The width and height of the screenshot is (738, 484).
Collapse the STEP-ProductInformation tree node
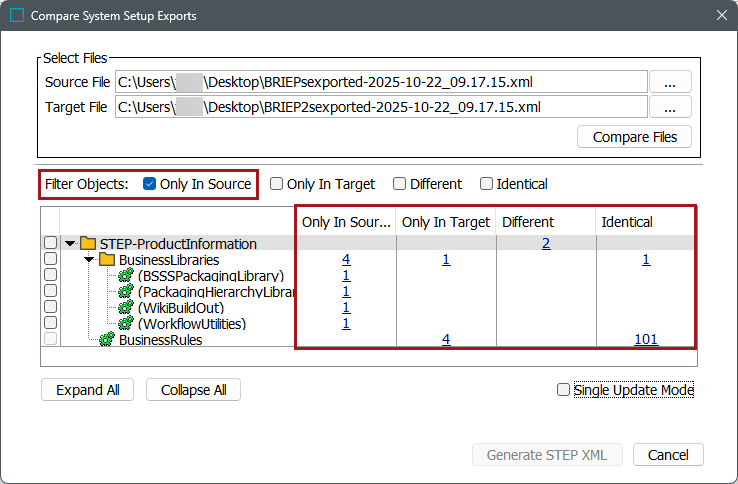tap(70, 244)
